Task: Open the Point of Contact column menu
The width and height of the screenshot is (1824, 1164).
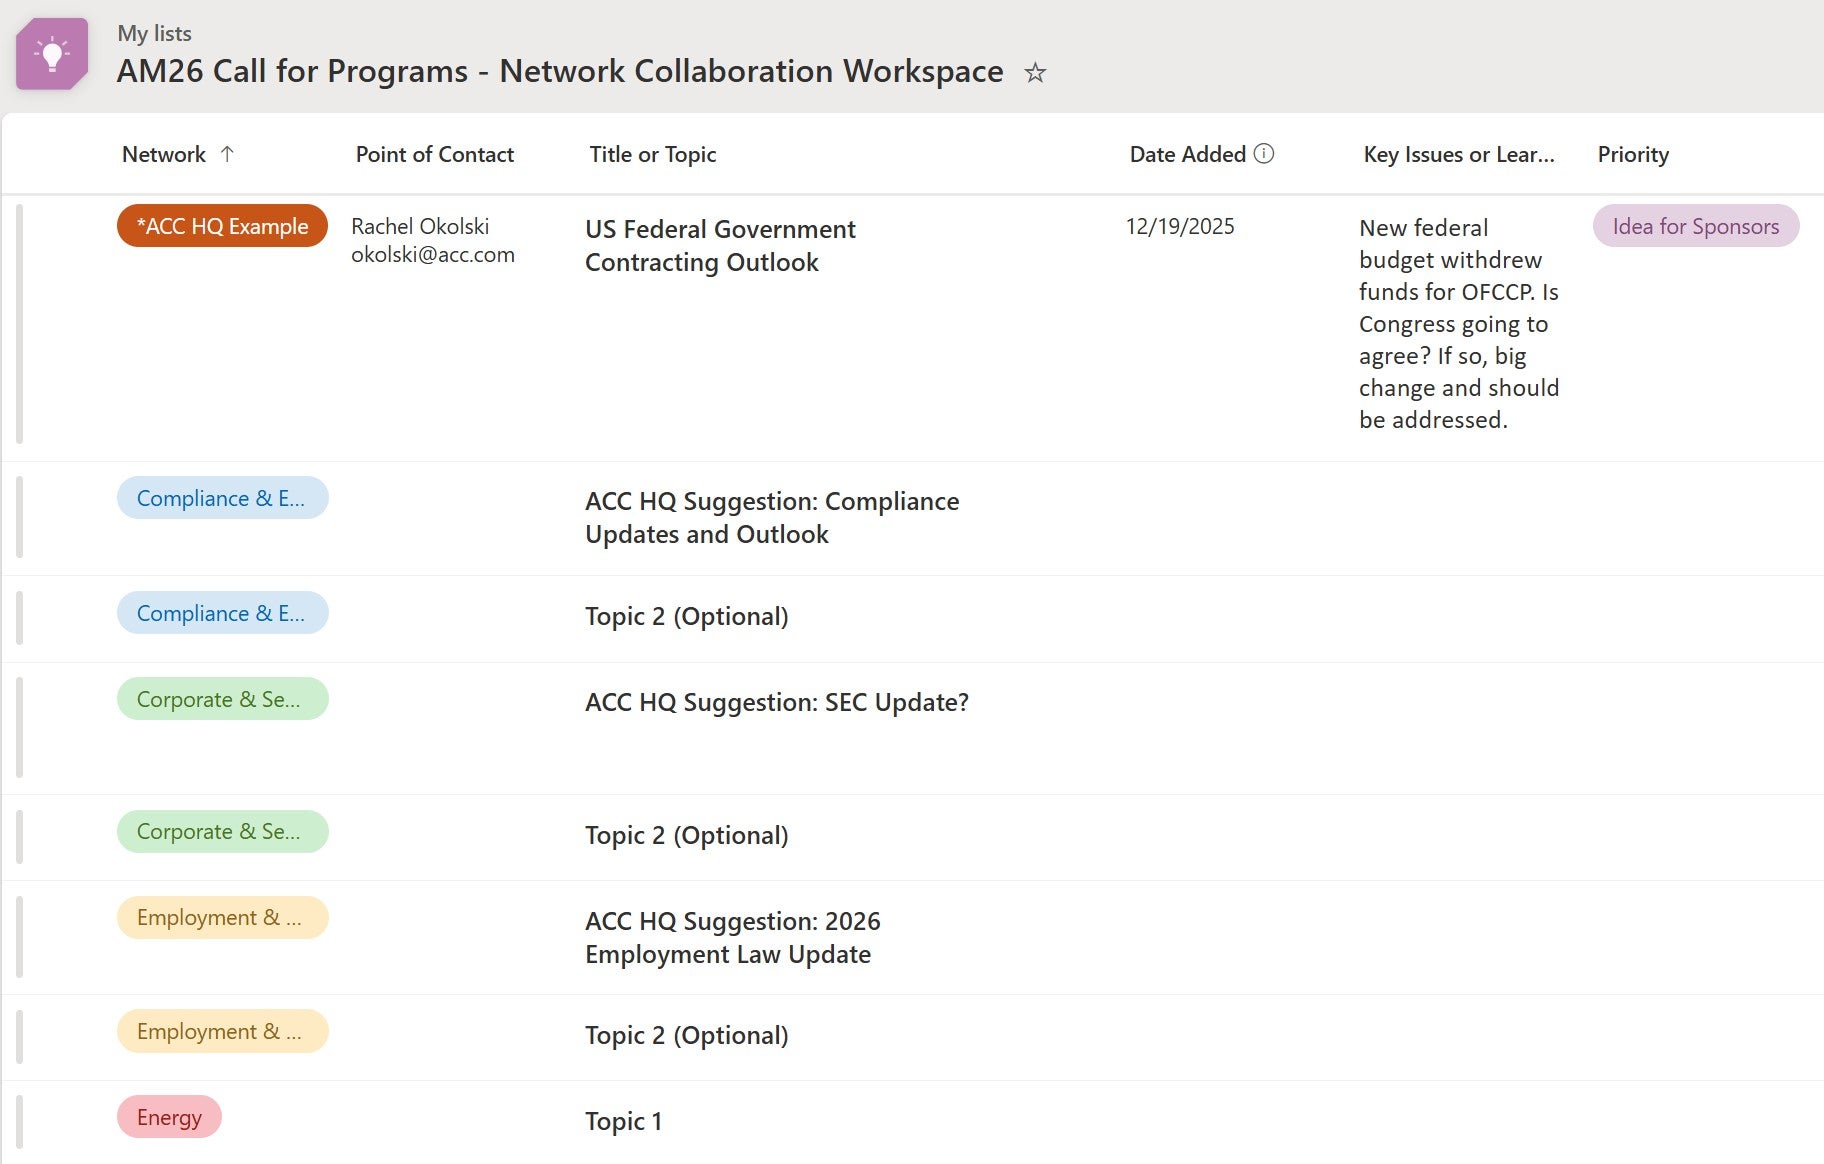Action: (434, 154)
